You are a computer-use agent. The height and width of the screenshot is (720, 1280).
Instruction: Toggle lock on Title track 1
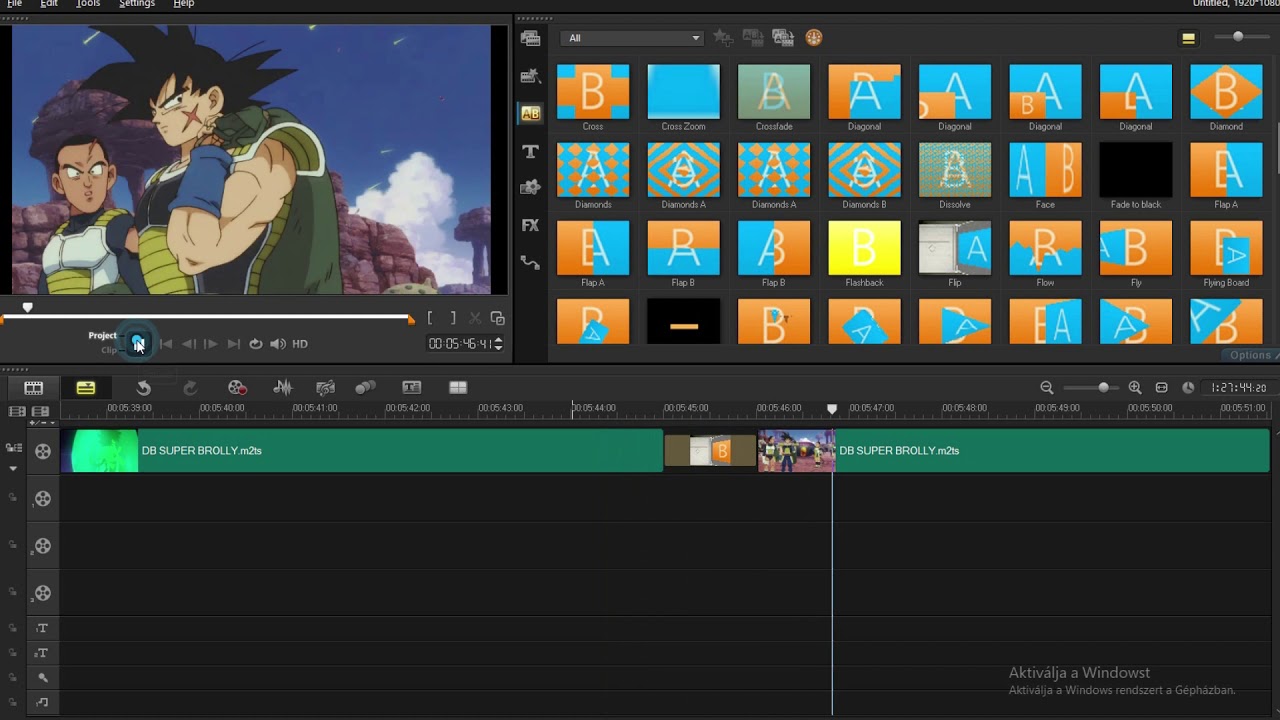[x=13, y=628]
